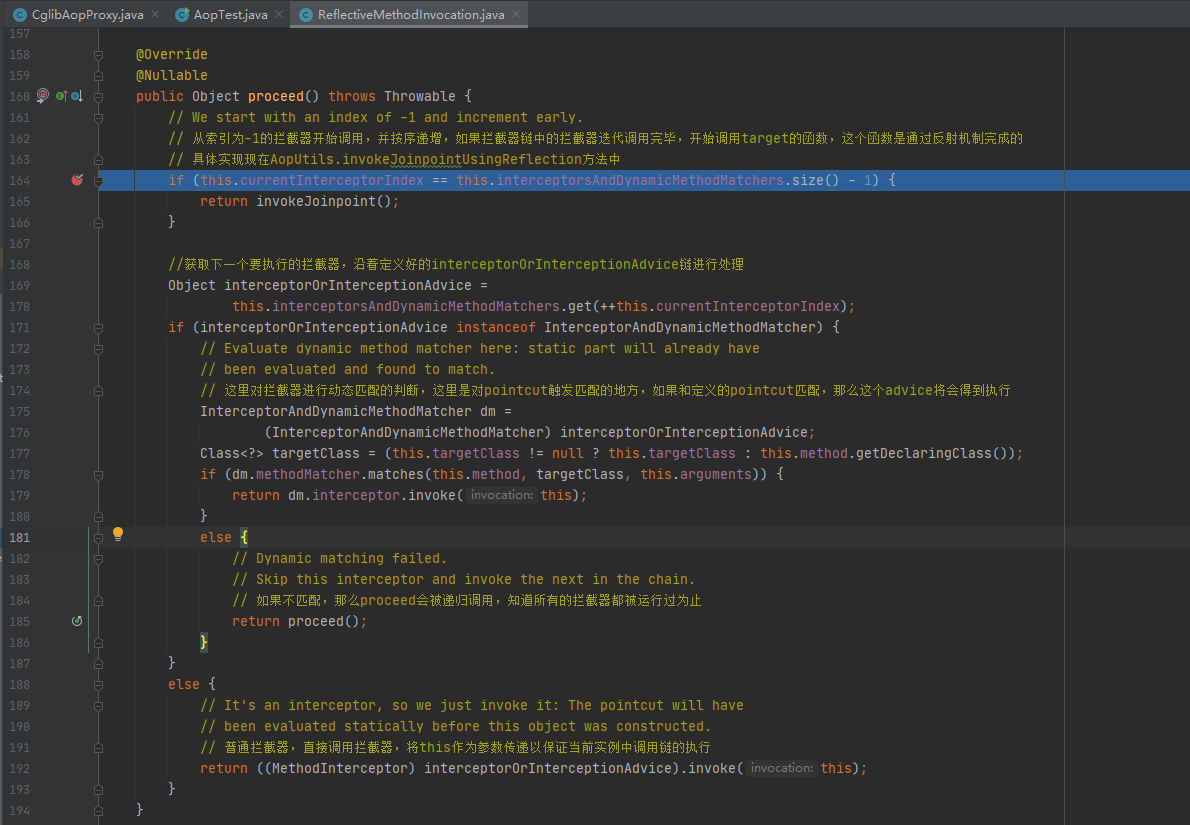Collapse the proceed() method fold at line 160
Image resolution: width=1190 pixels, height=825 pixels.
click(98, 96)
